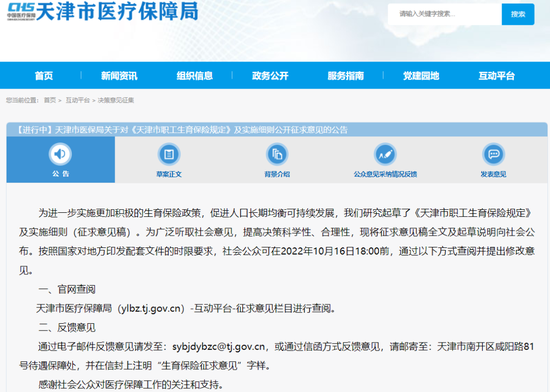Open 首页 in the navigation bar
The width and height of the screenshot is (550, 392).
click(44, 76)
